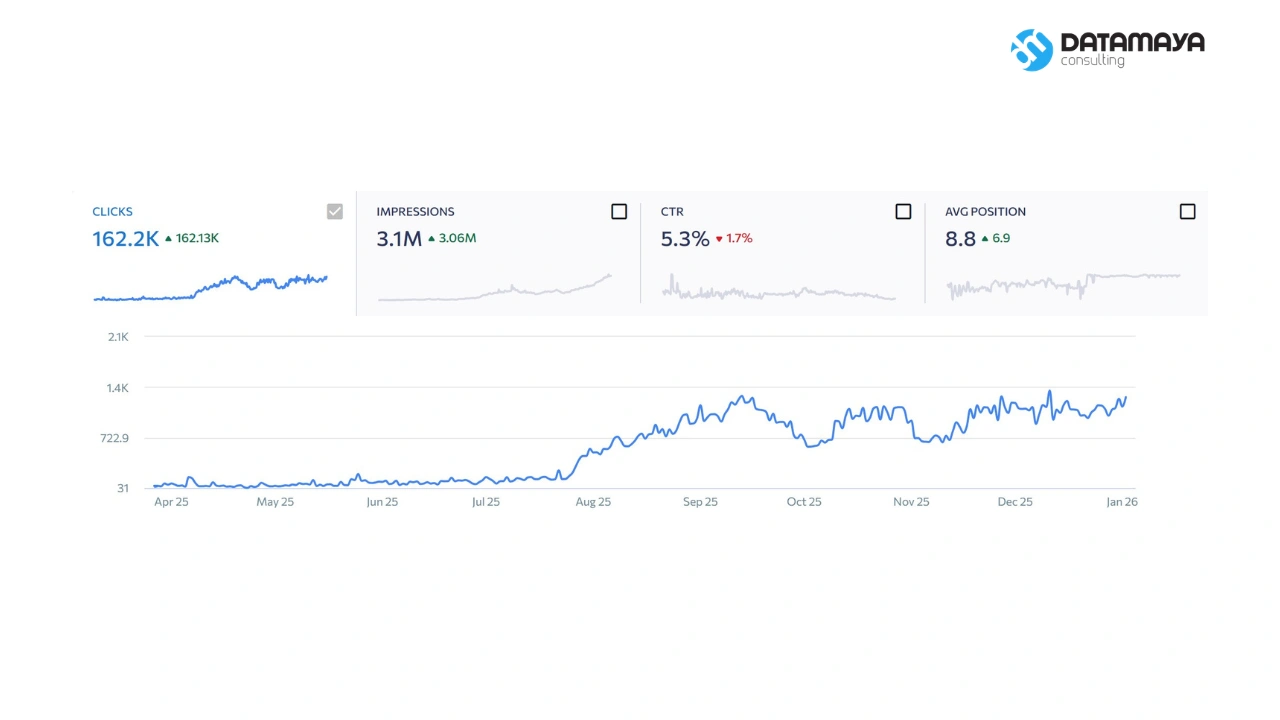Click the Impressions sparkline thumbnail
This screenshot has height=720, width=1280.
coord(495,287)
